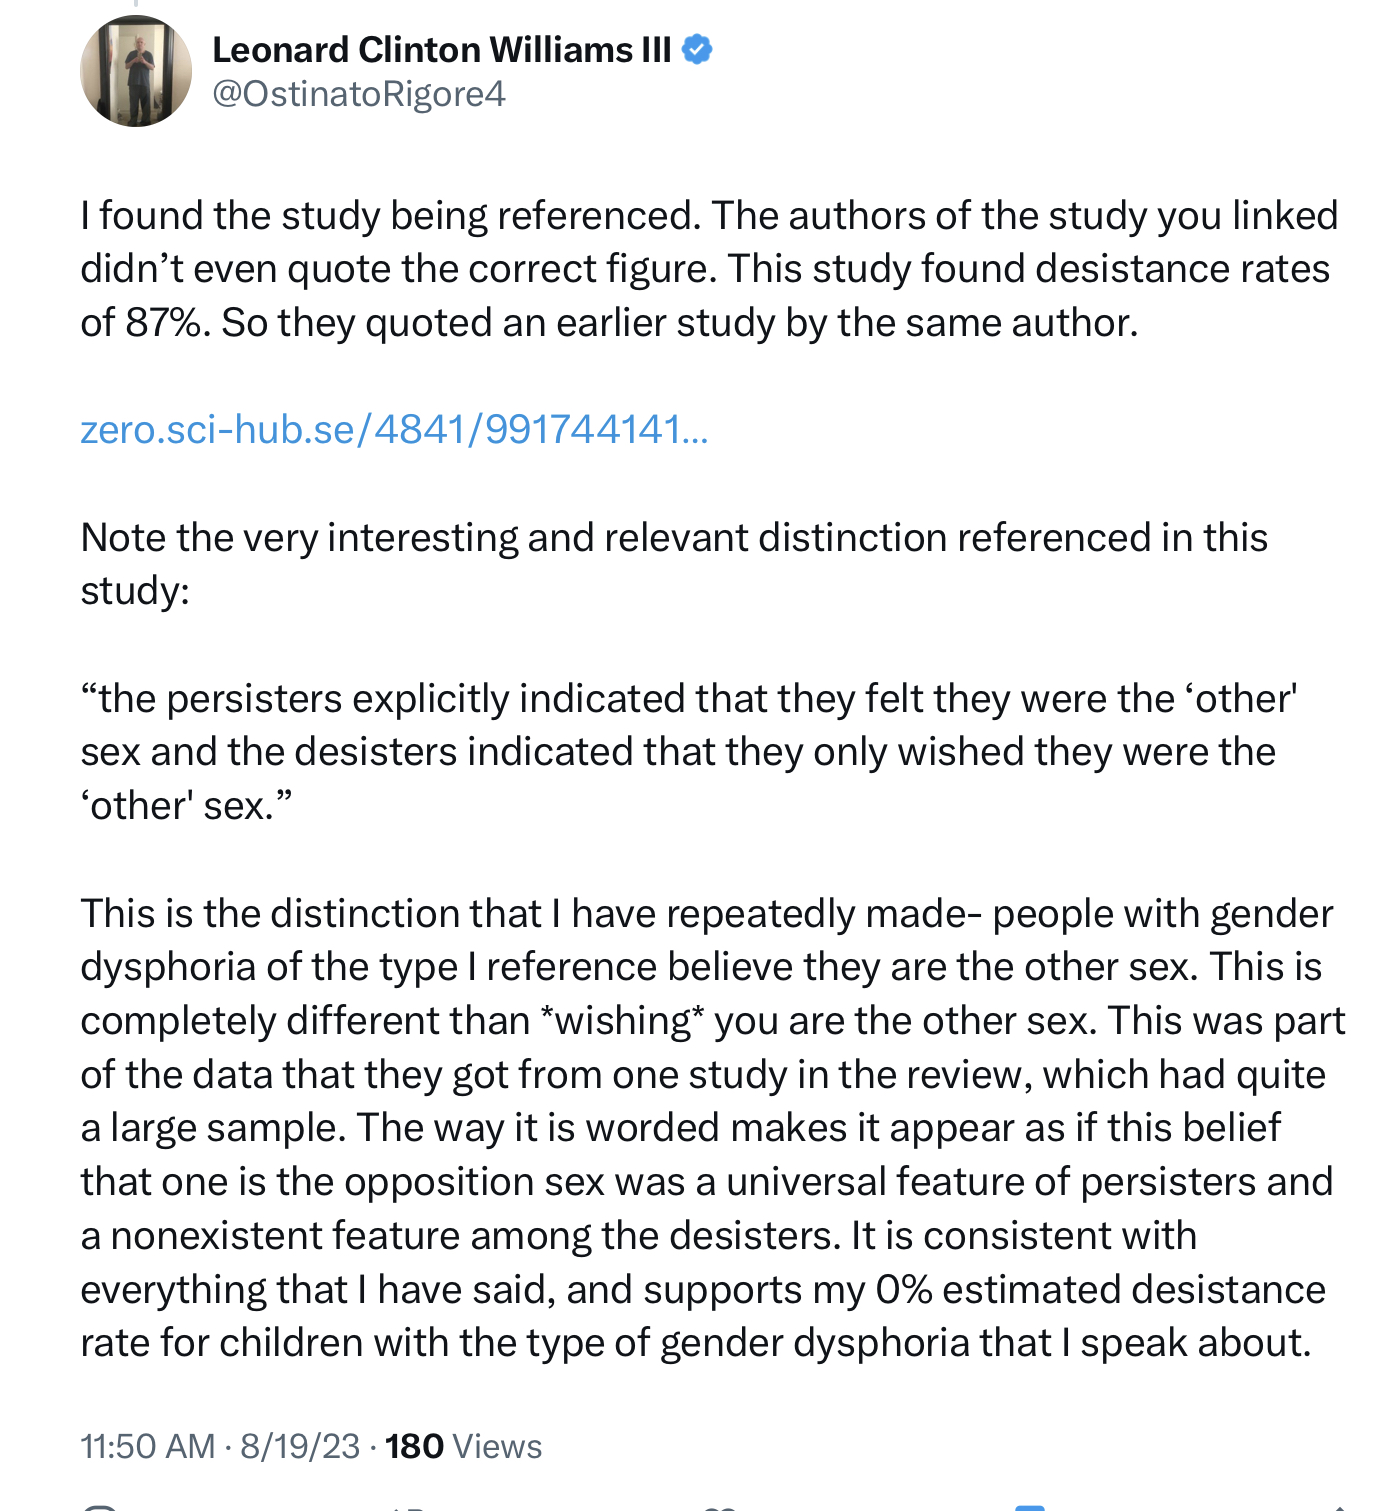Open profile via display name Leonard Clinton Williams III
The height and width of the screenshot is (1511, 1382).
pos(441,49)
